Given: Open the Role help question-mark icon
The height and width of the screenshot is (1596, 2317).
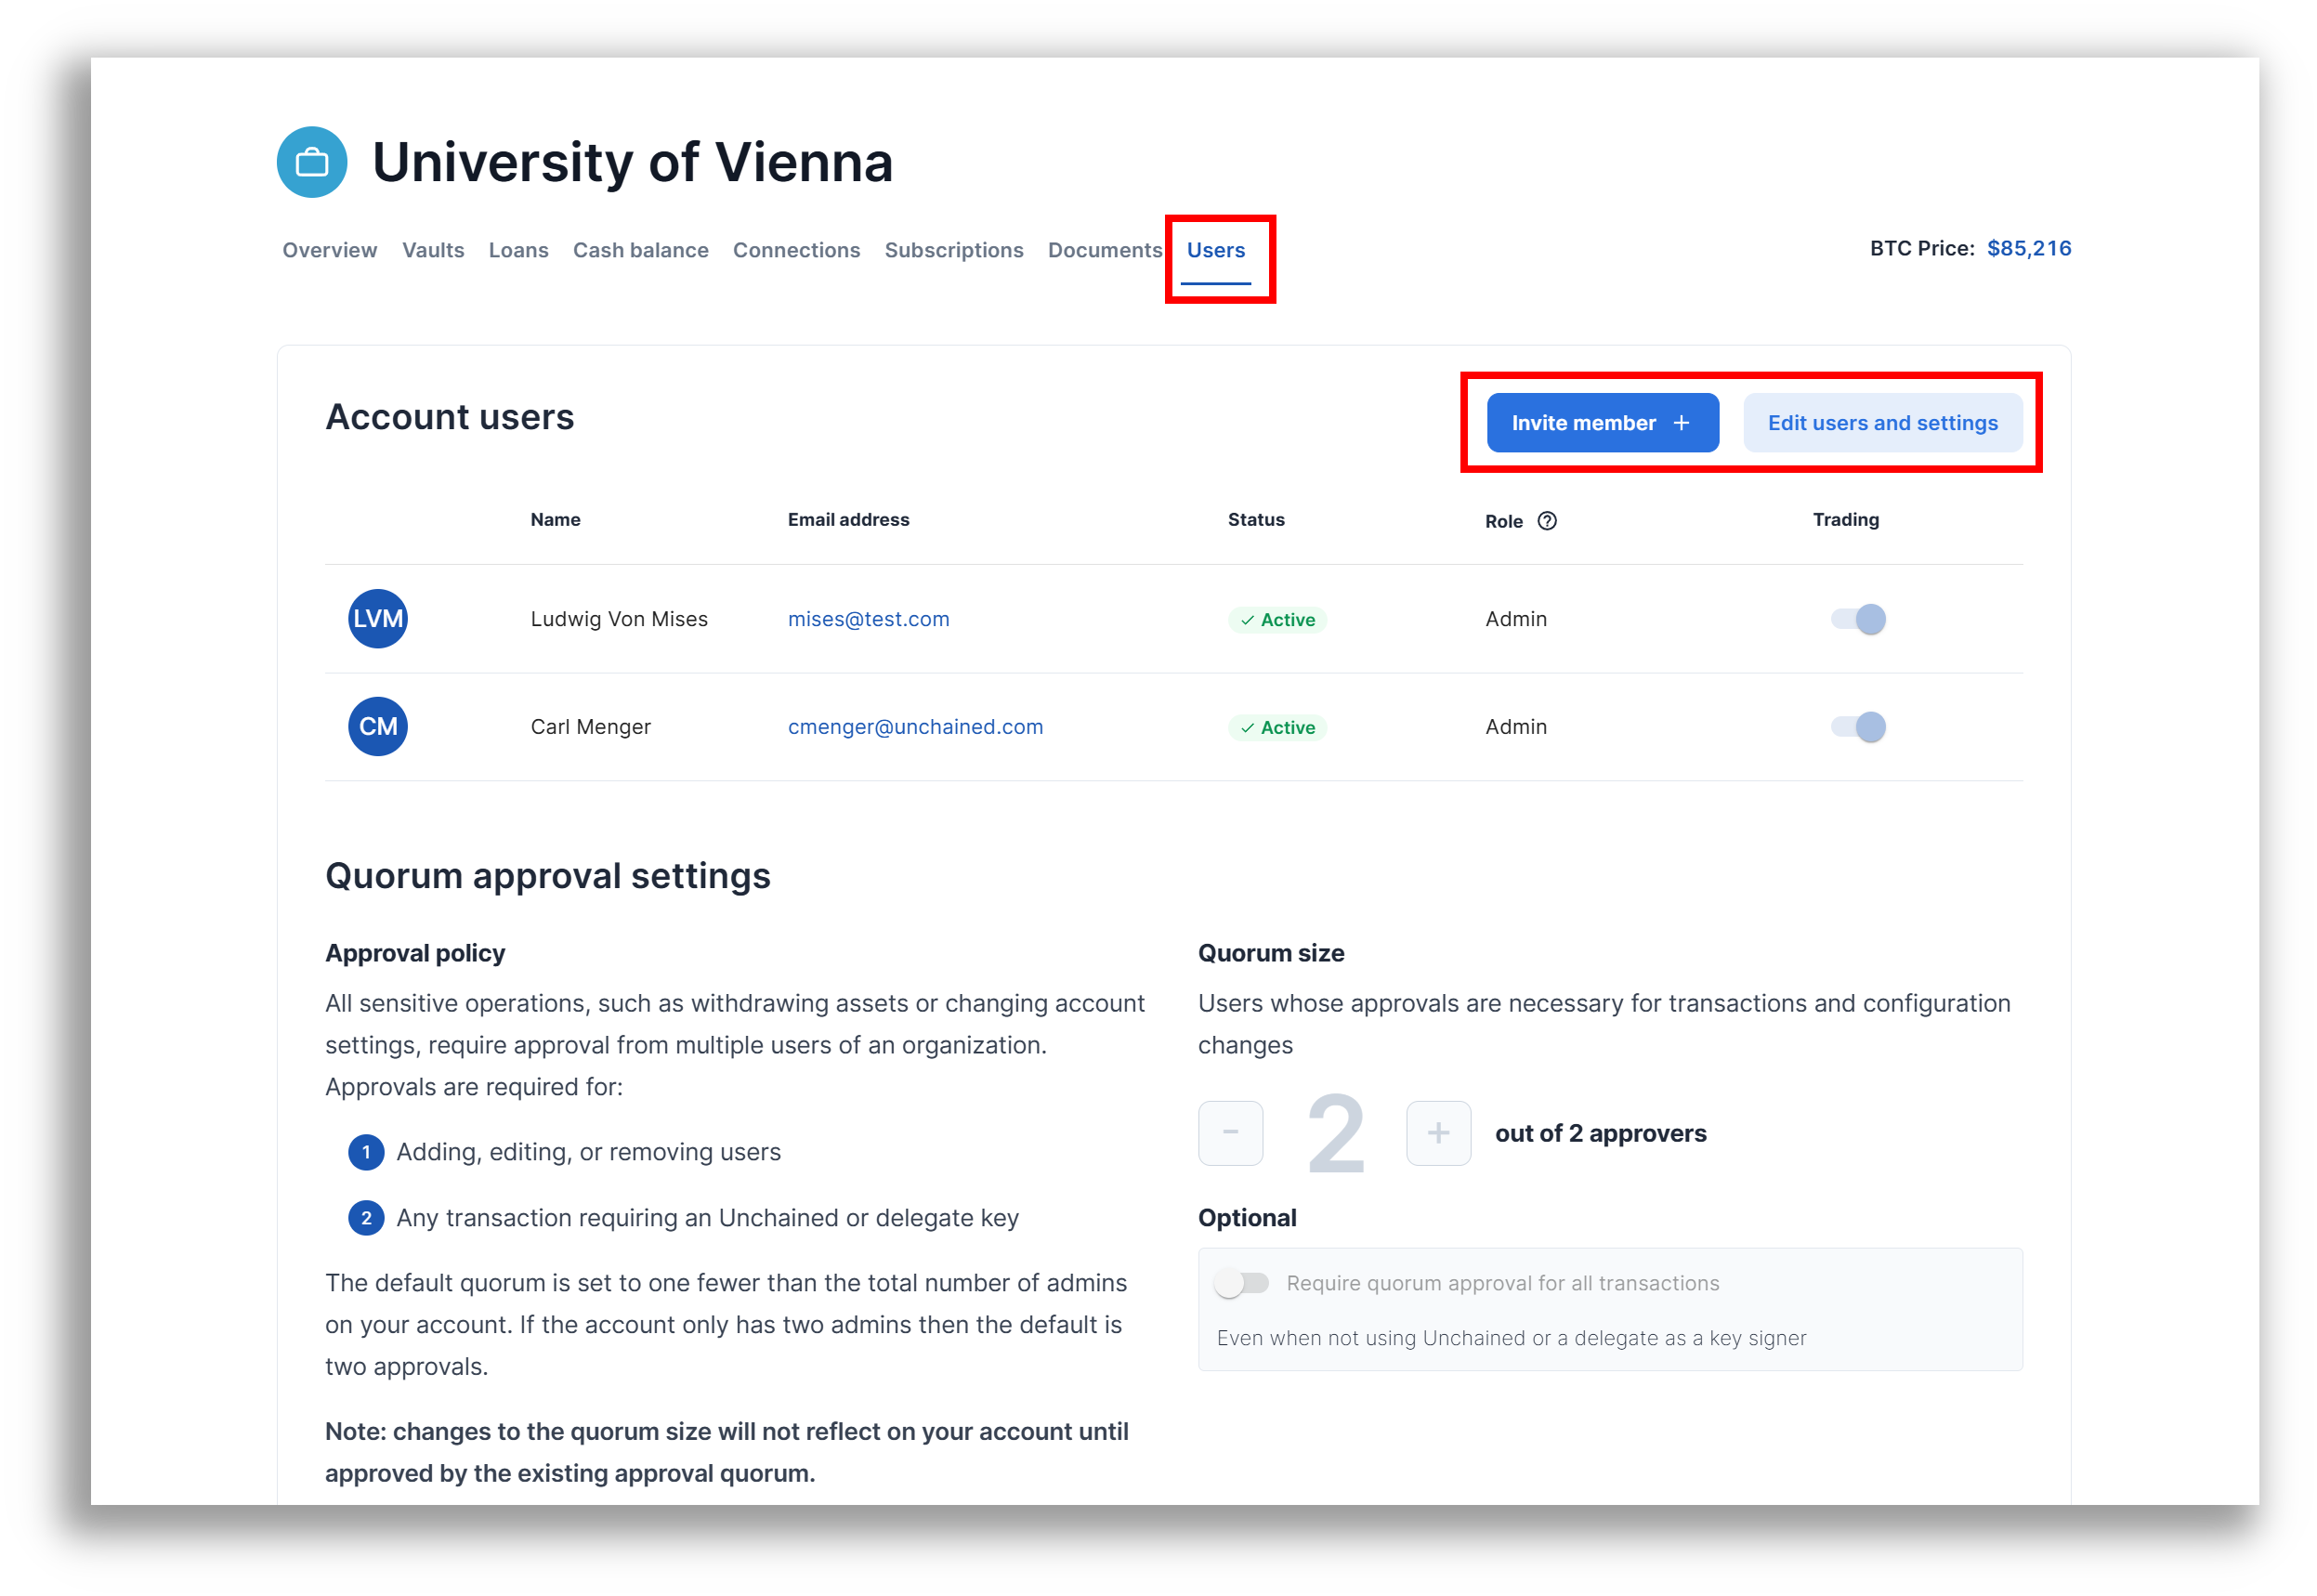Looking at the screenshot, I should tap(1546, 521).
